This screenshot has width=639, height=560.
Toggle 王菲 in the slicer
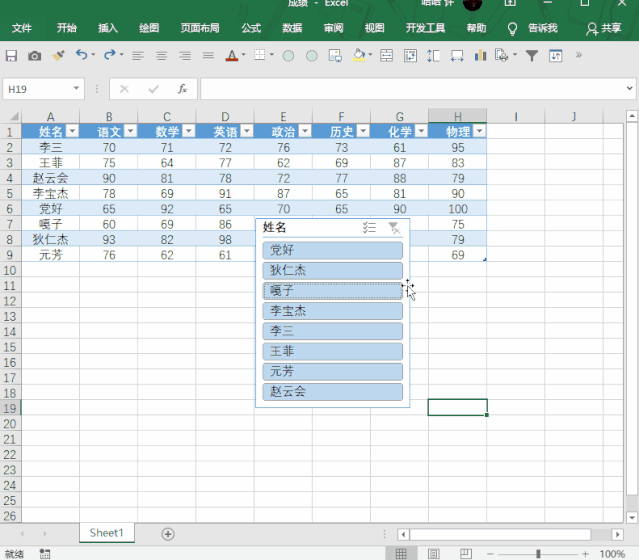(x=333, y=351)
